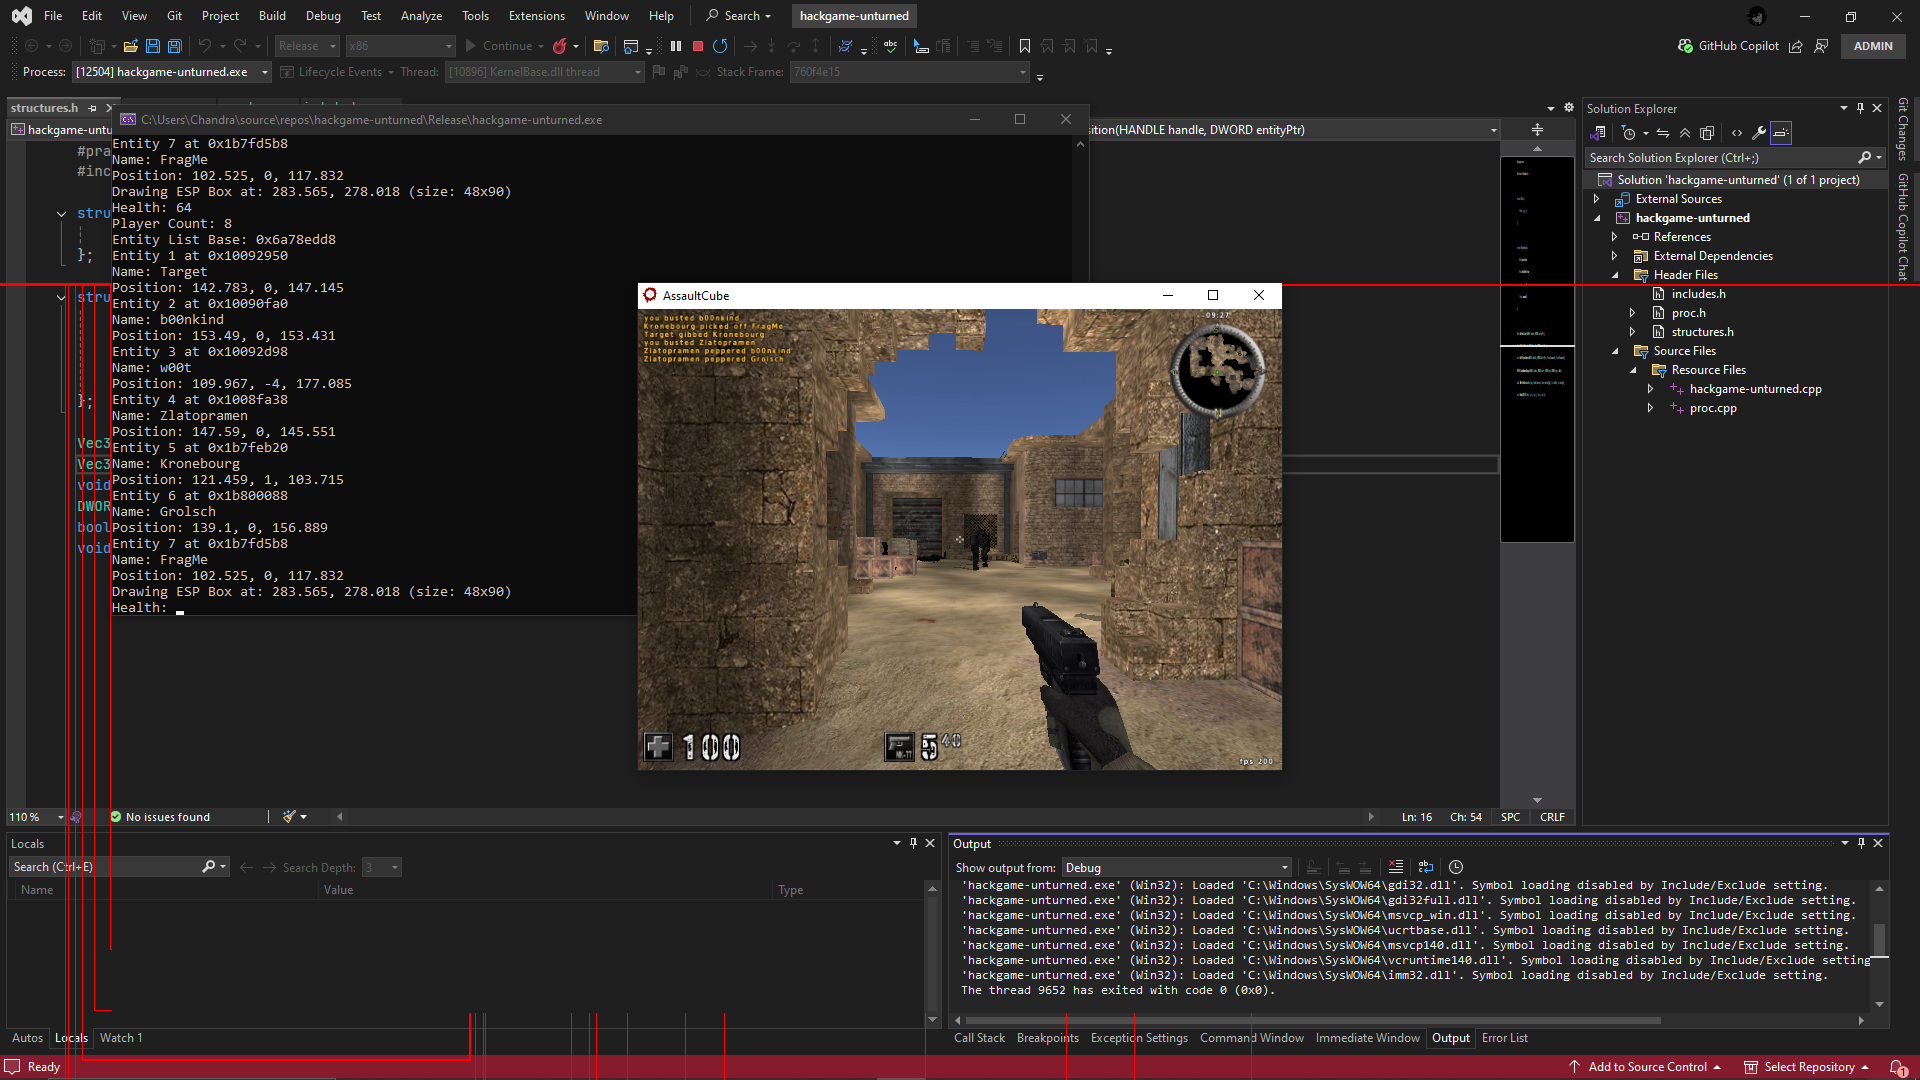1920x1080 pixels.
Task: Open editor settings gear icon
Action: 1569,108
